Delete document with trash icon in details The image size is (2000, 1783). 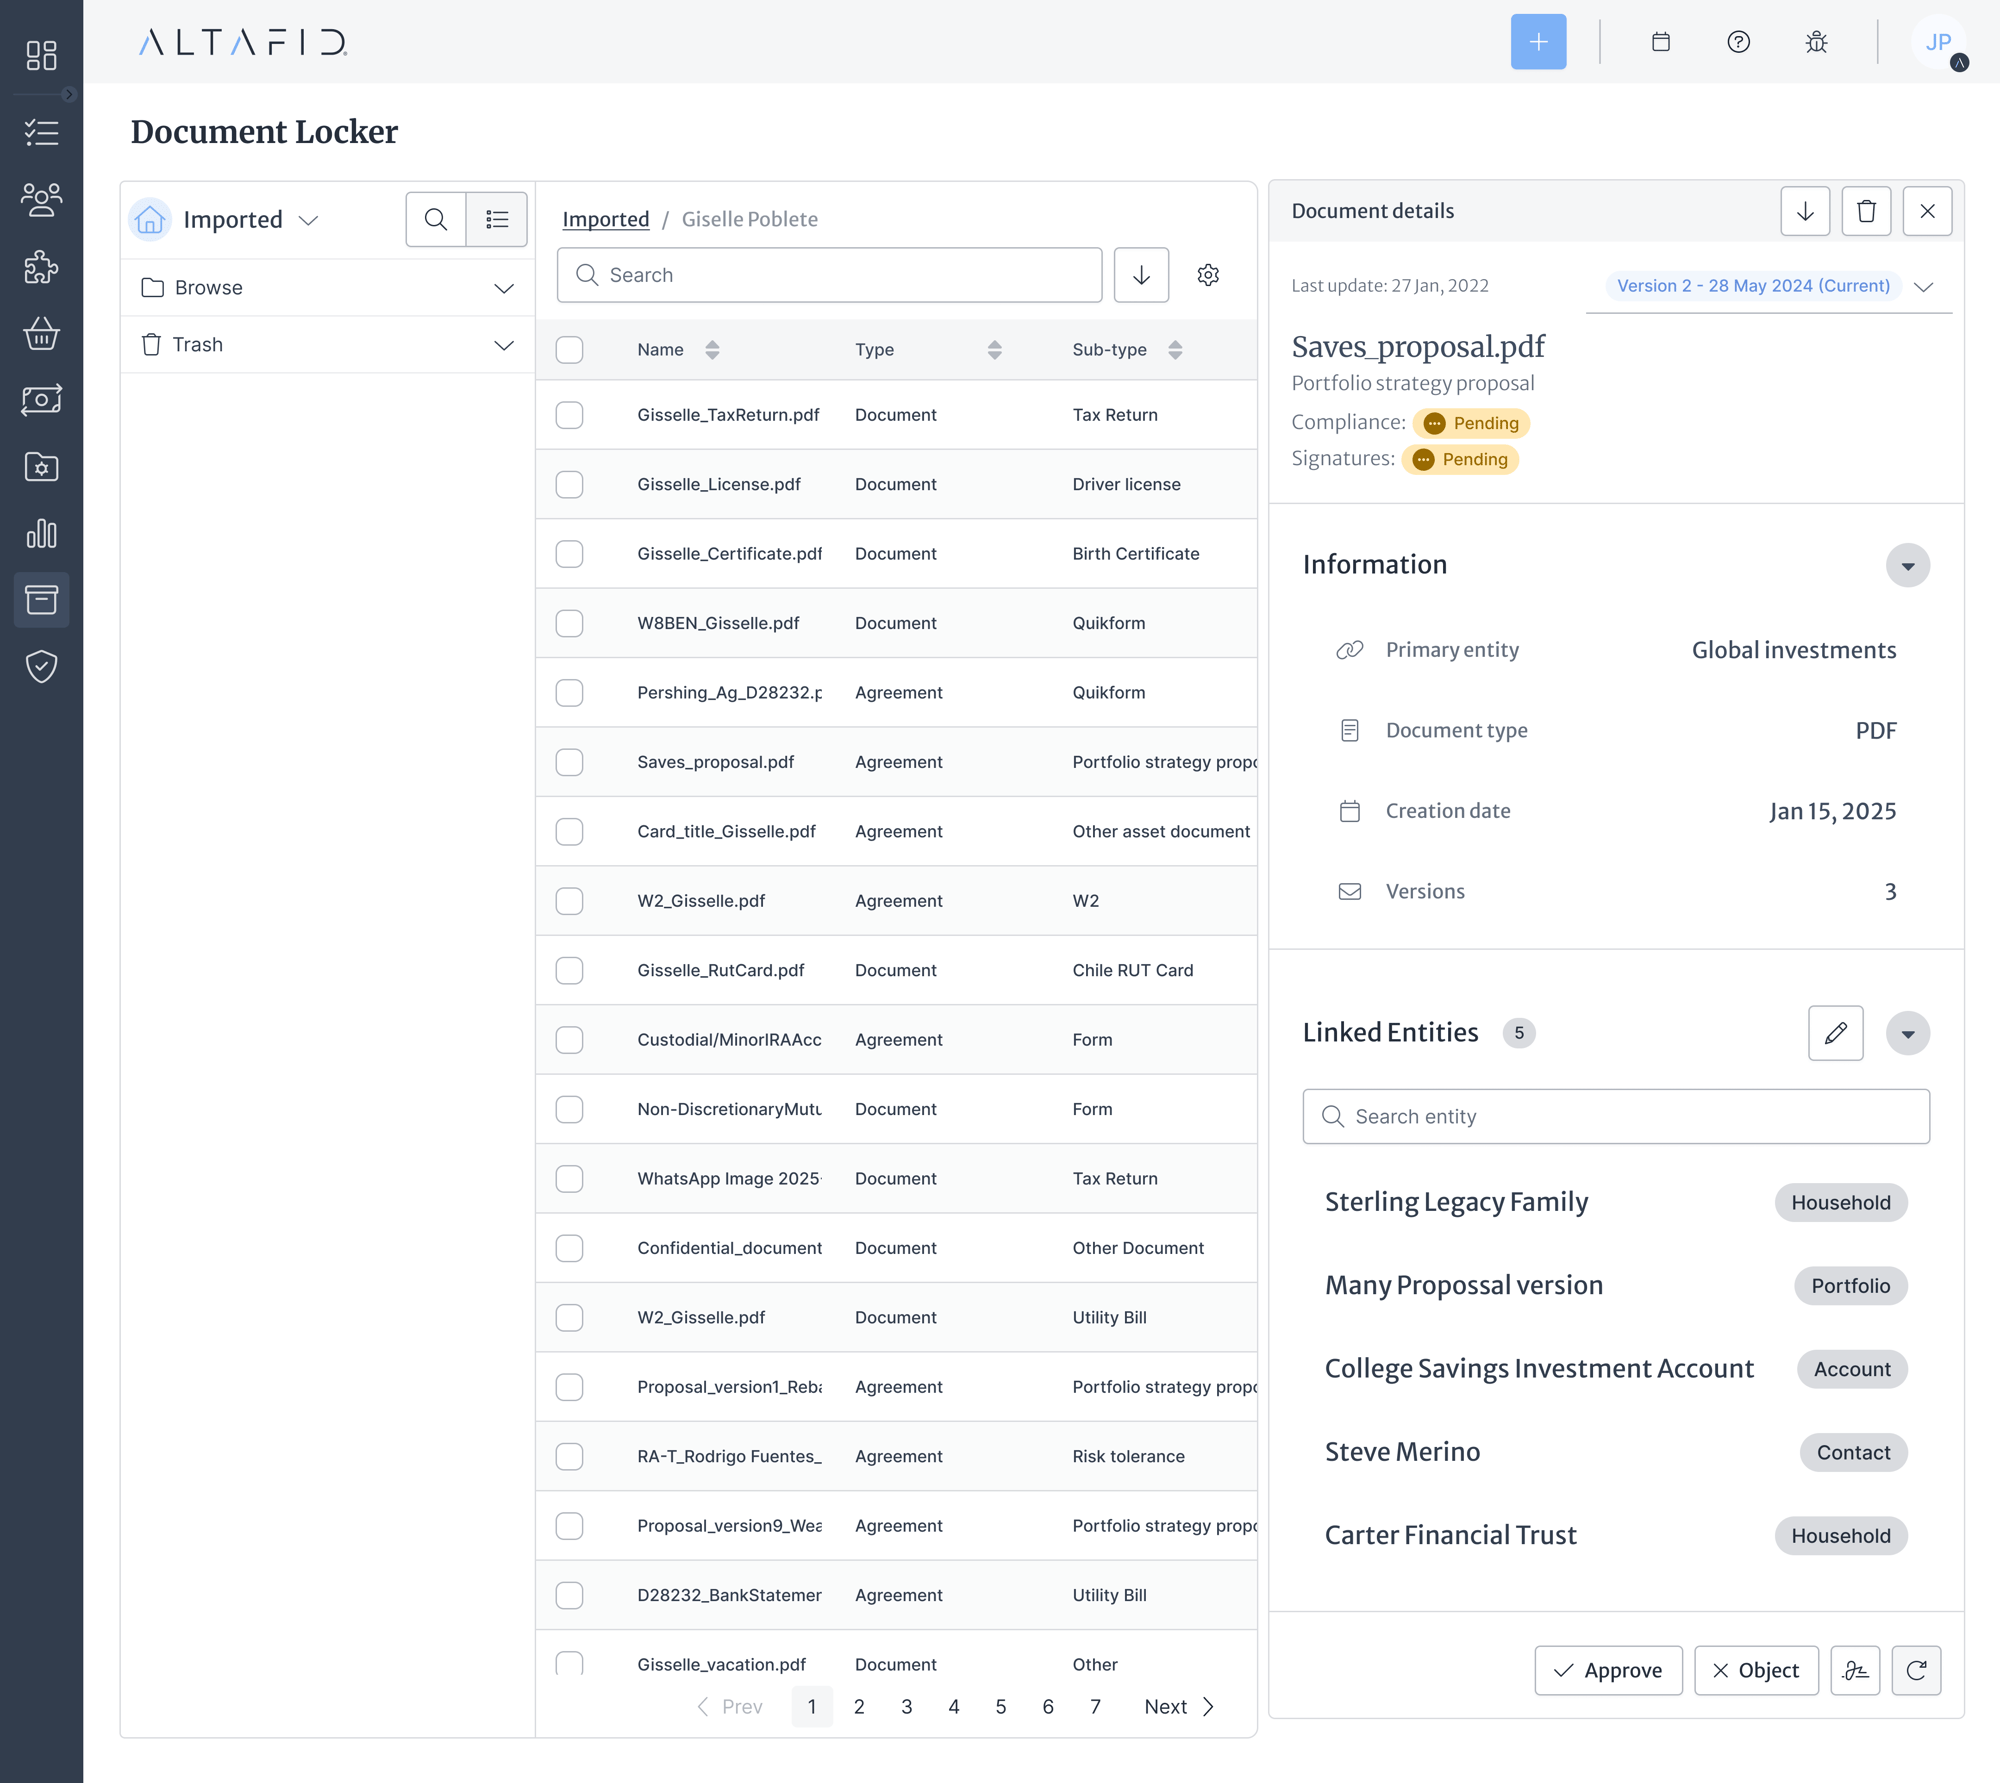(1866, 211)
